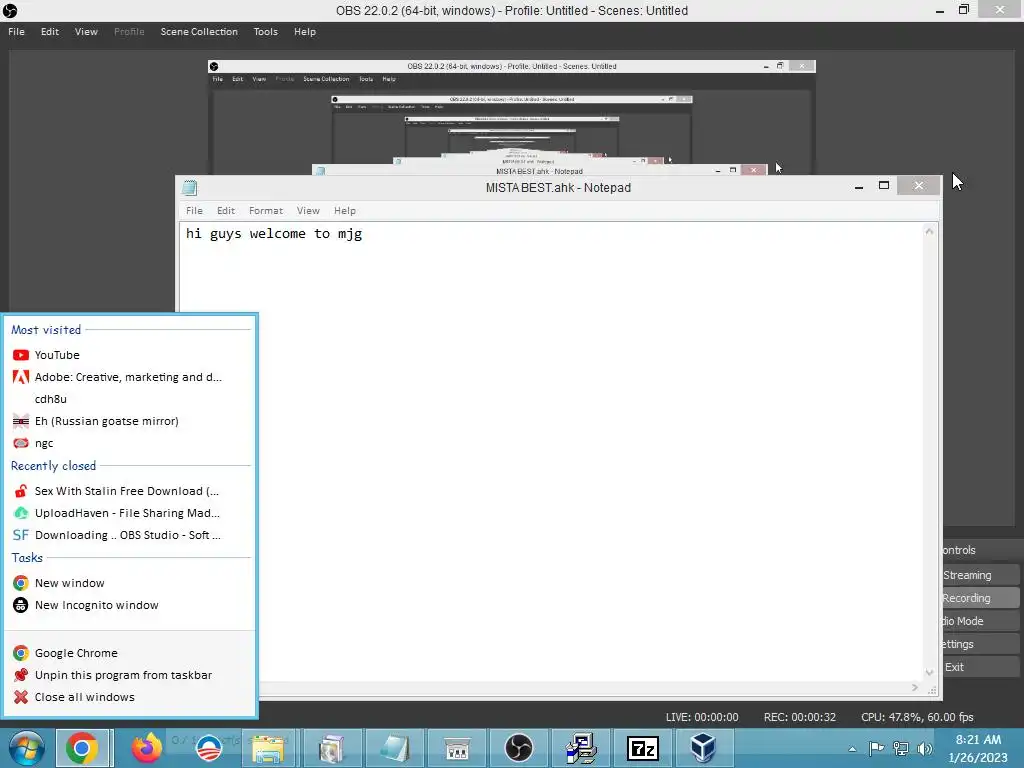Click the volume speaker tray icon
Image resolution: width=1024 pixels, height=768 pixels.
click(x=924, y=748)
